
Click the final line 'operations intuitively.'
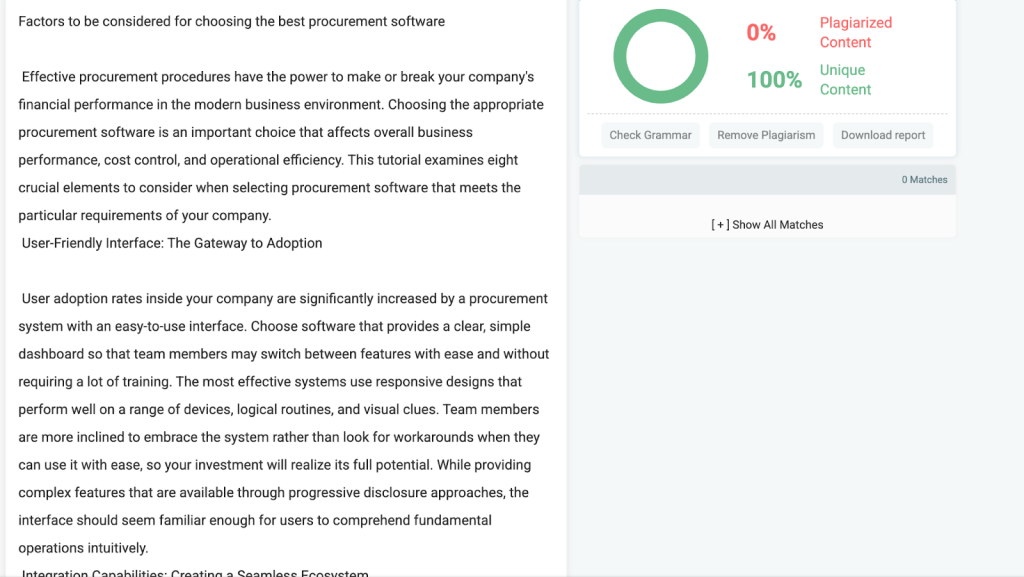(x=83, y=548)
